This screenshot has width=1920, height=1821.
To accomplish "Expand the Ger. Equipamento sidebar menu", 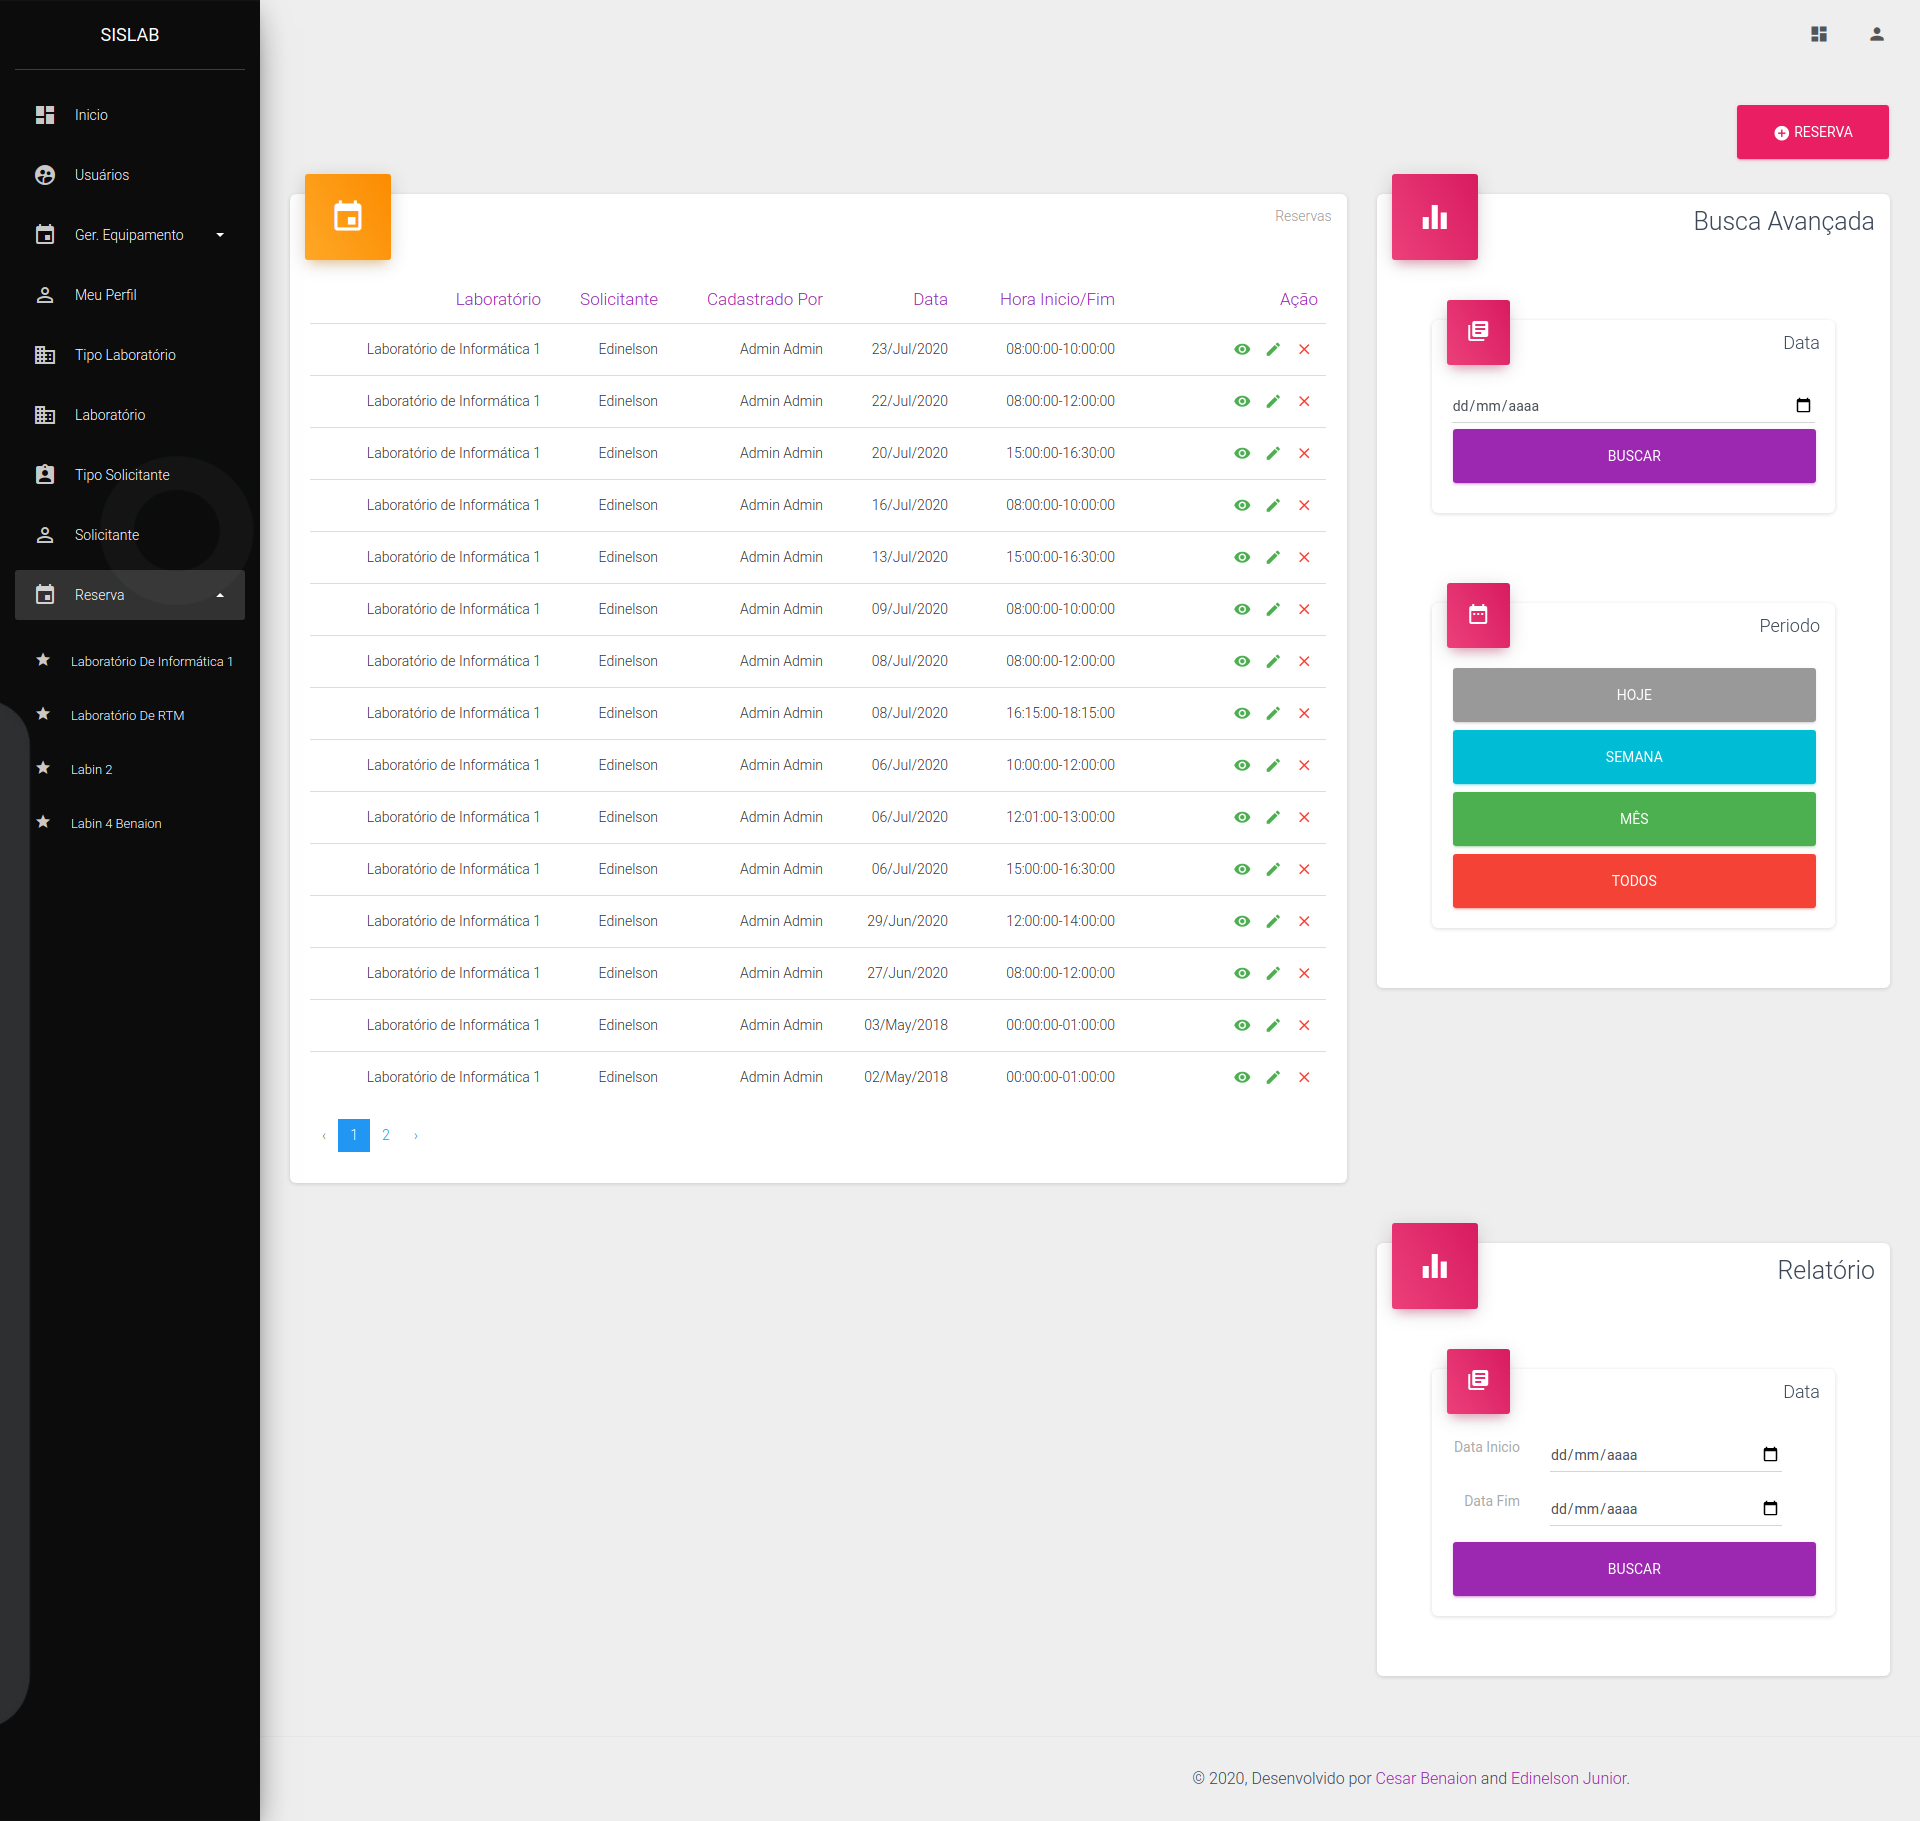I will (129, 235).
